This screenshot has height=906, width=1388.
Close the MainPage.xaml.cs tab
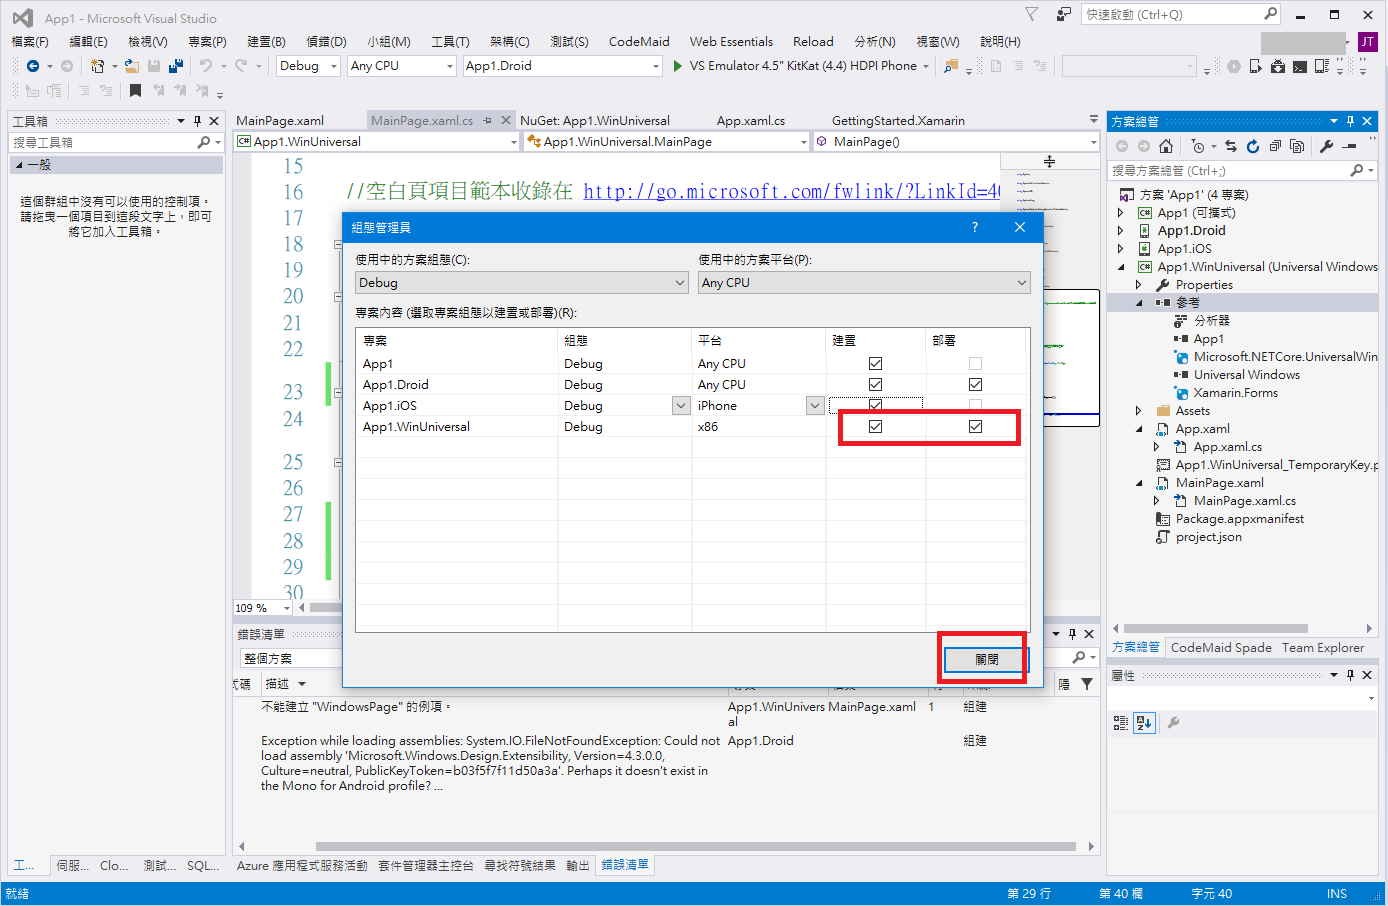click(506, 121)
